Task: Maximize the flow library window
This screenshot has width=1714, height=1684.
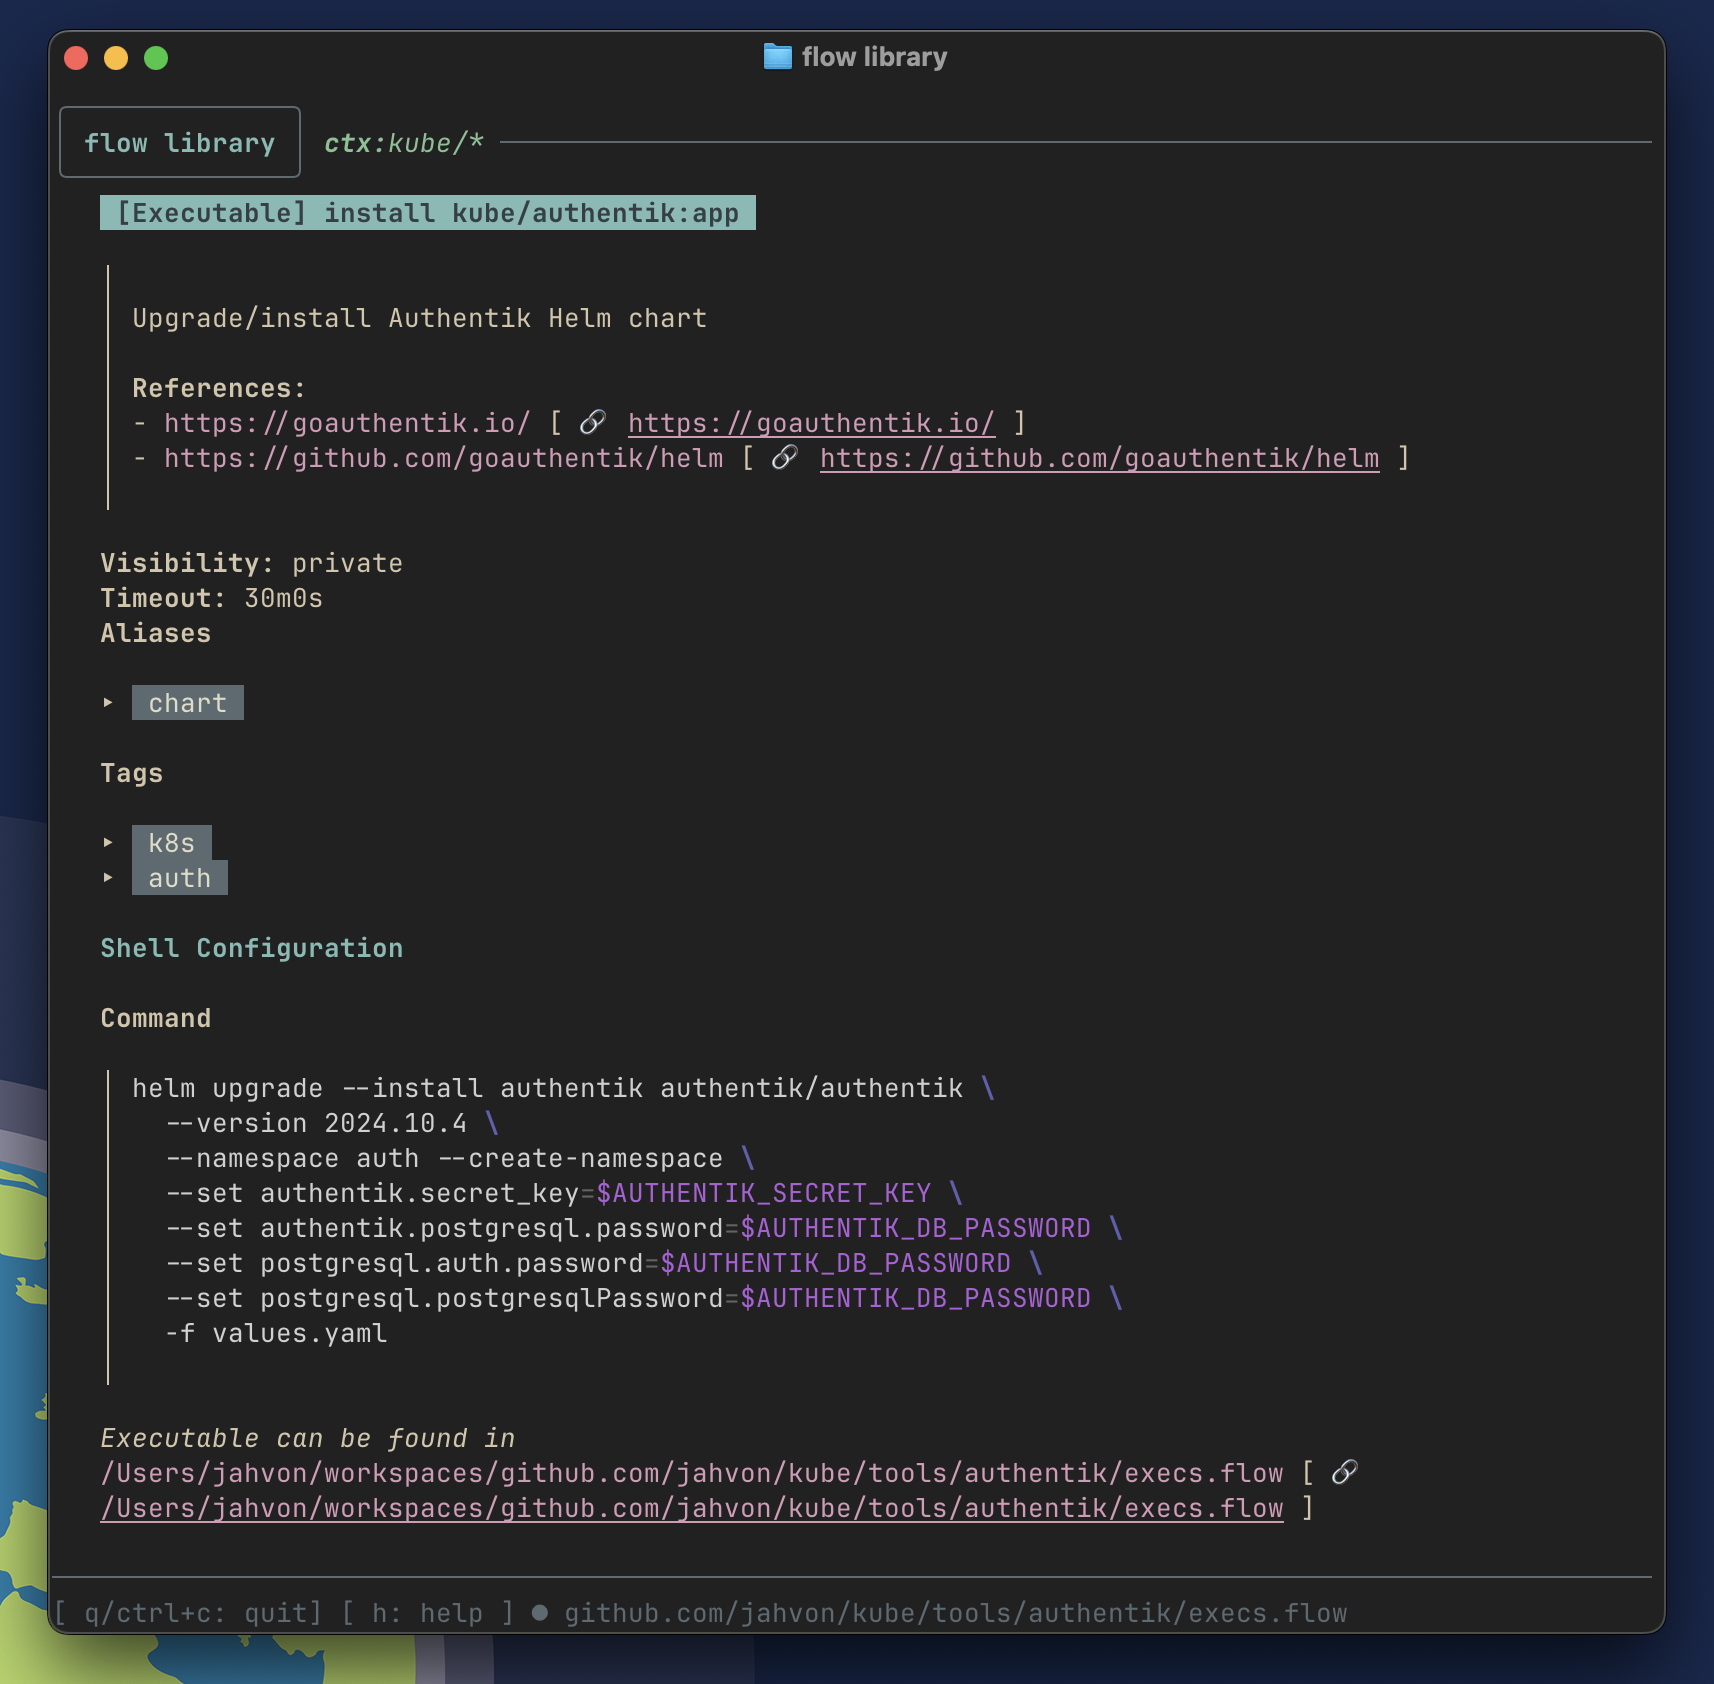Action: click(156, 58)
